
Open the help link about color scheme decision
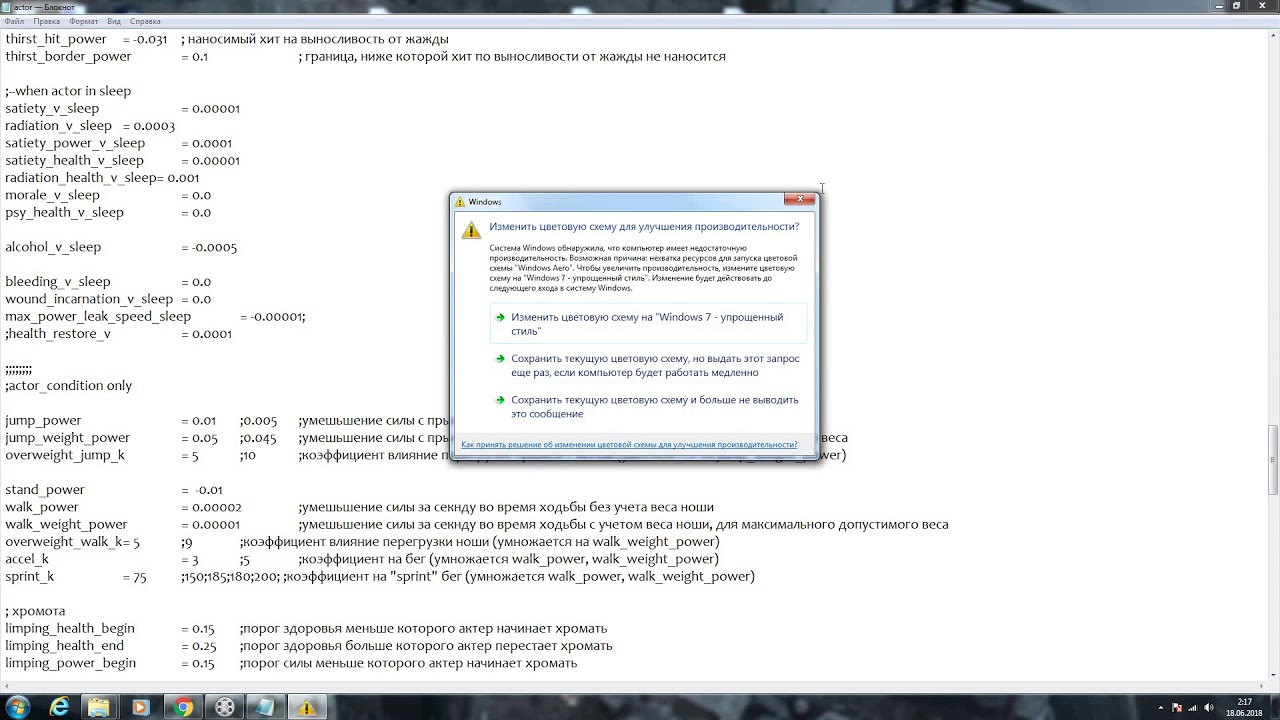point(629,445)
